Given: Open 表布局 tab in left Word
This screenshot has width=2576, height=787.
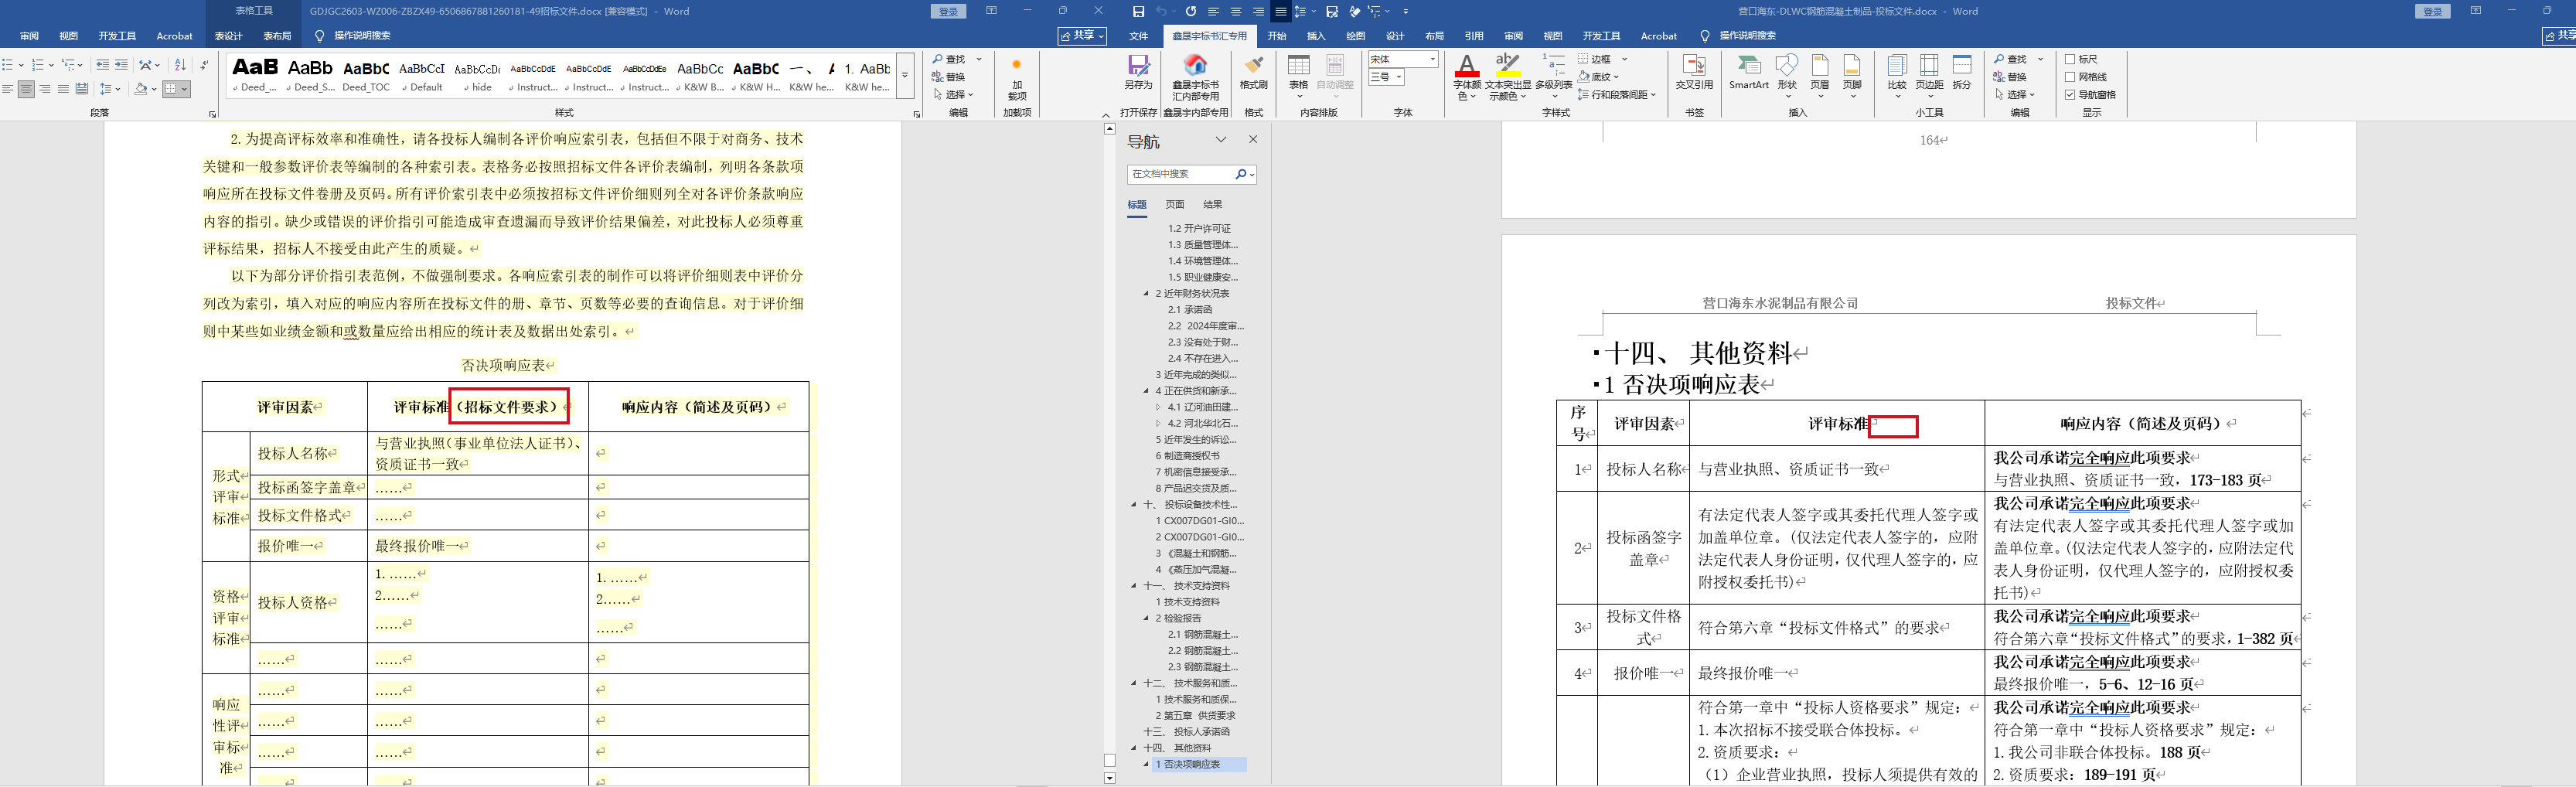Looking at the screenshot, I should click(277, 36).
